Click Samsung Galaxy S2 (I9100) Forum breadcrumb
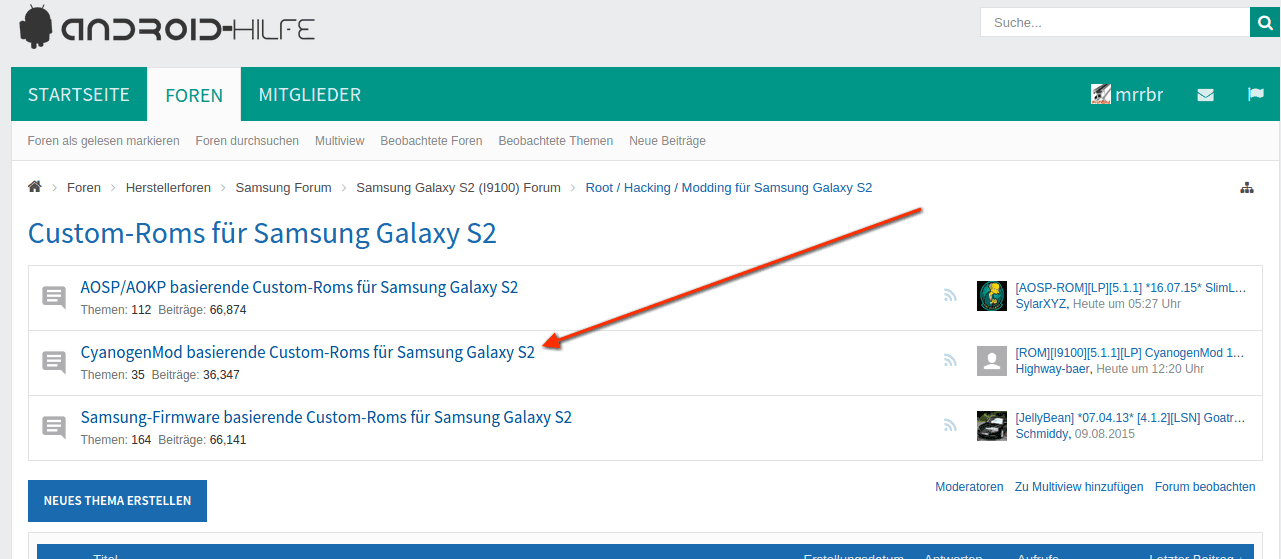Viewport: 1281px width, 559px height. pos(458,188)
